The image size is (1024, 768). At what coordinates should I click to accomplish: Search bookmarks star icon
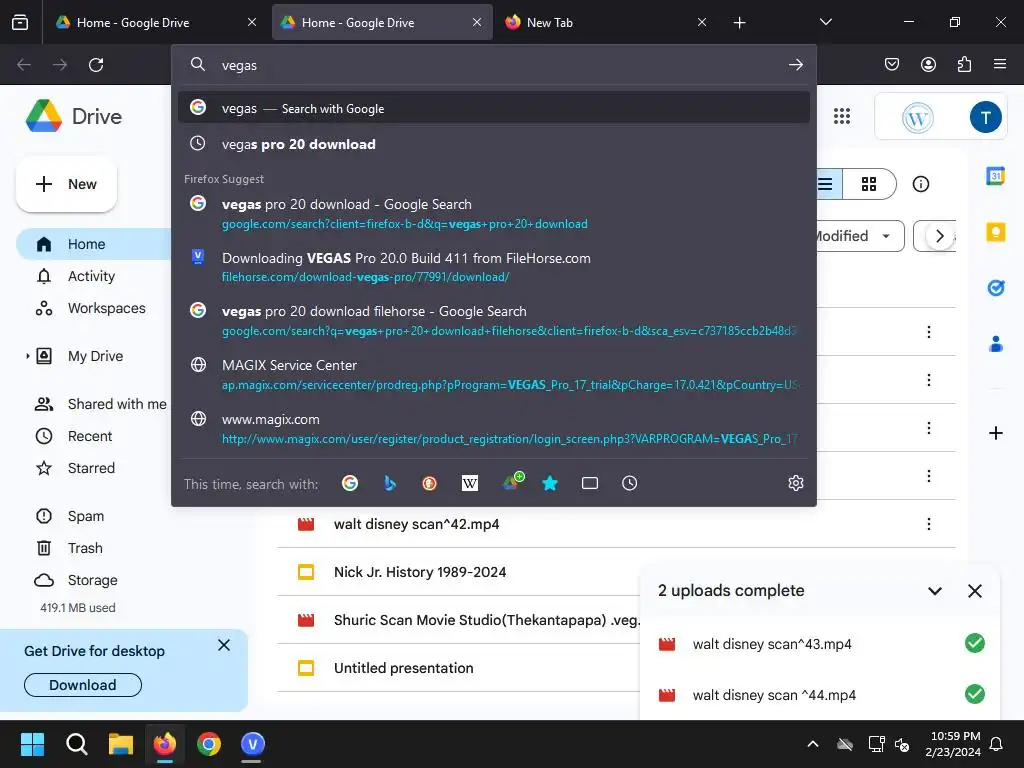coord(550,483)
